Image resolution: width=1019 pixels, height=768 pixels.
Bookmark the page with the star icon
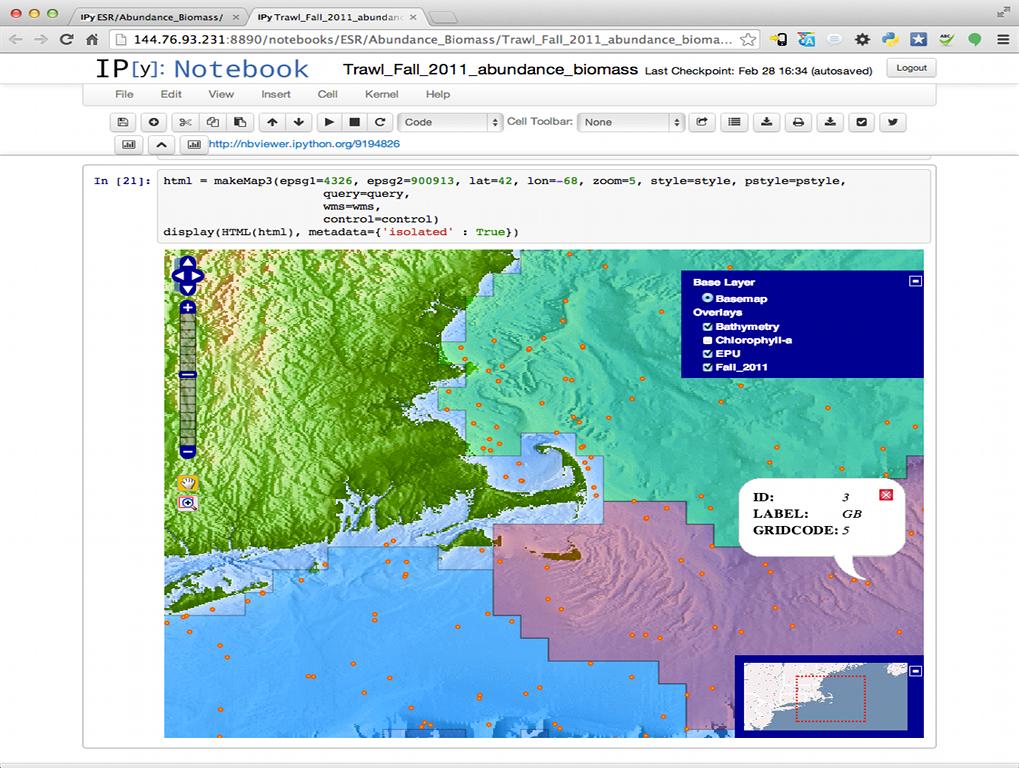[748, 40]
